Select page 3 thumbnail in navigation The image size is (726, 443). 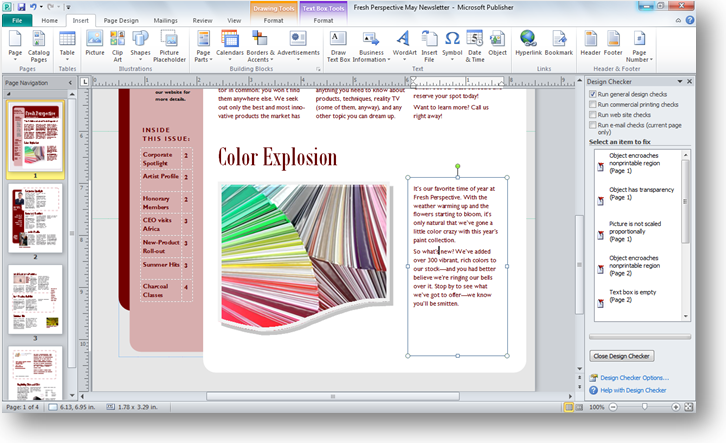click(x=35, y=299)
